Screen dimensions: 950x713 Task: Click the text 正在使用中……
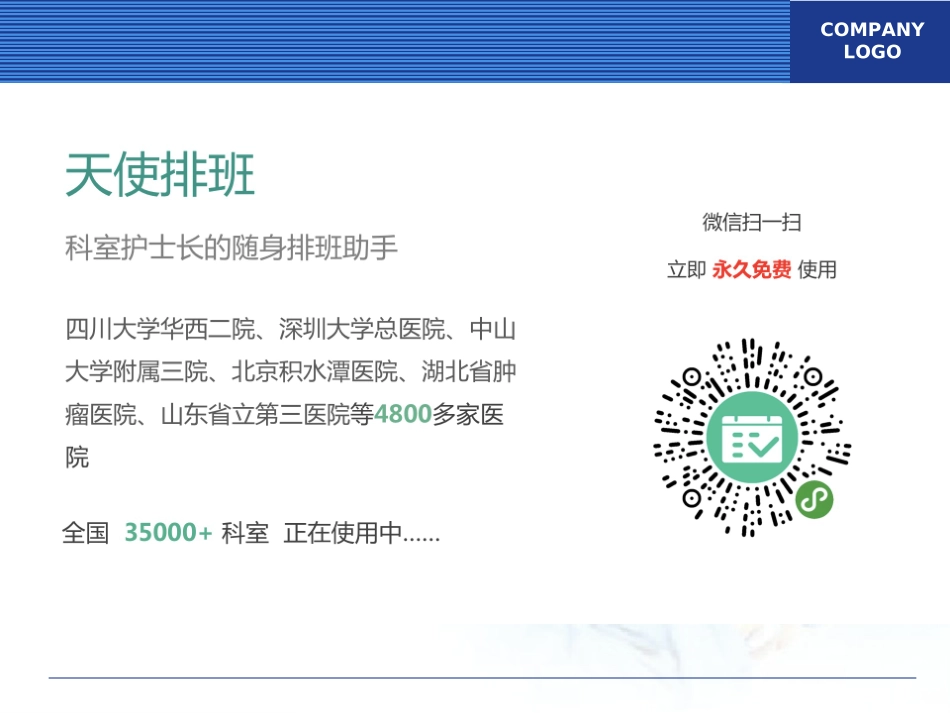pyautogui.click(x=362, y=532)
